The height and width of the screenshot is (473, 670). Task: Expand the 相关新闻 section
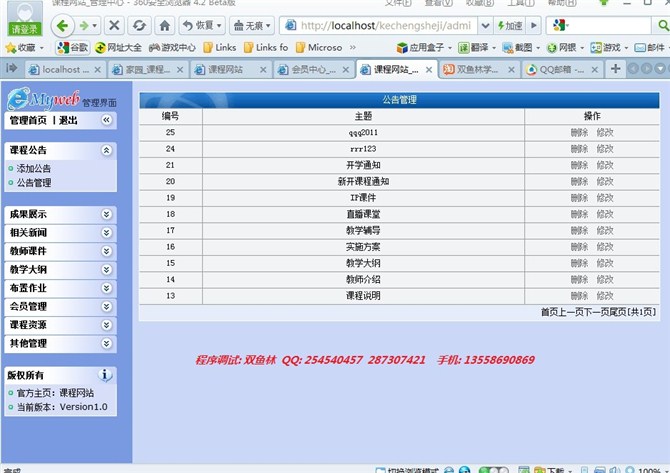(106, 232)
